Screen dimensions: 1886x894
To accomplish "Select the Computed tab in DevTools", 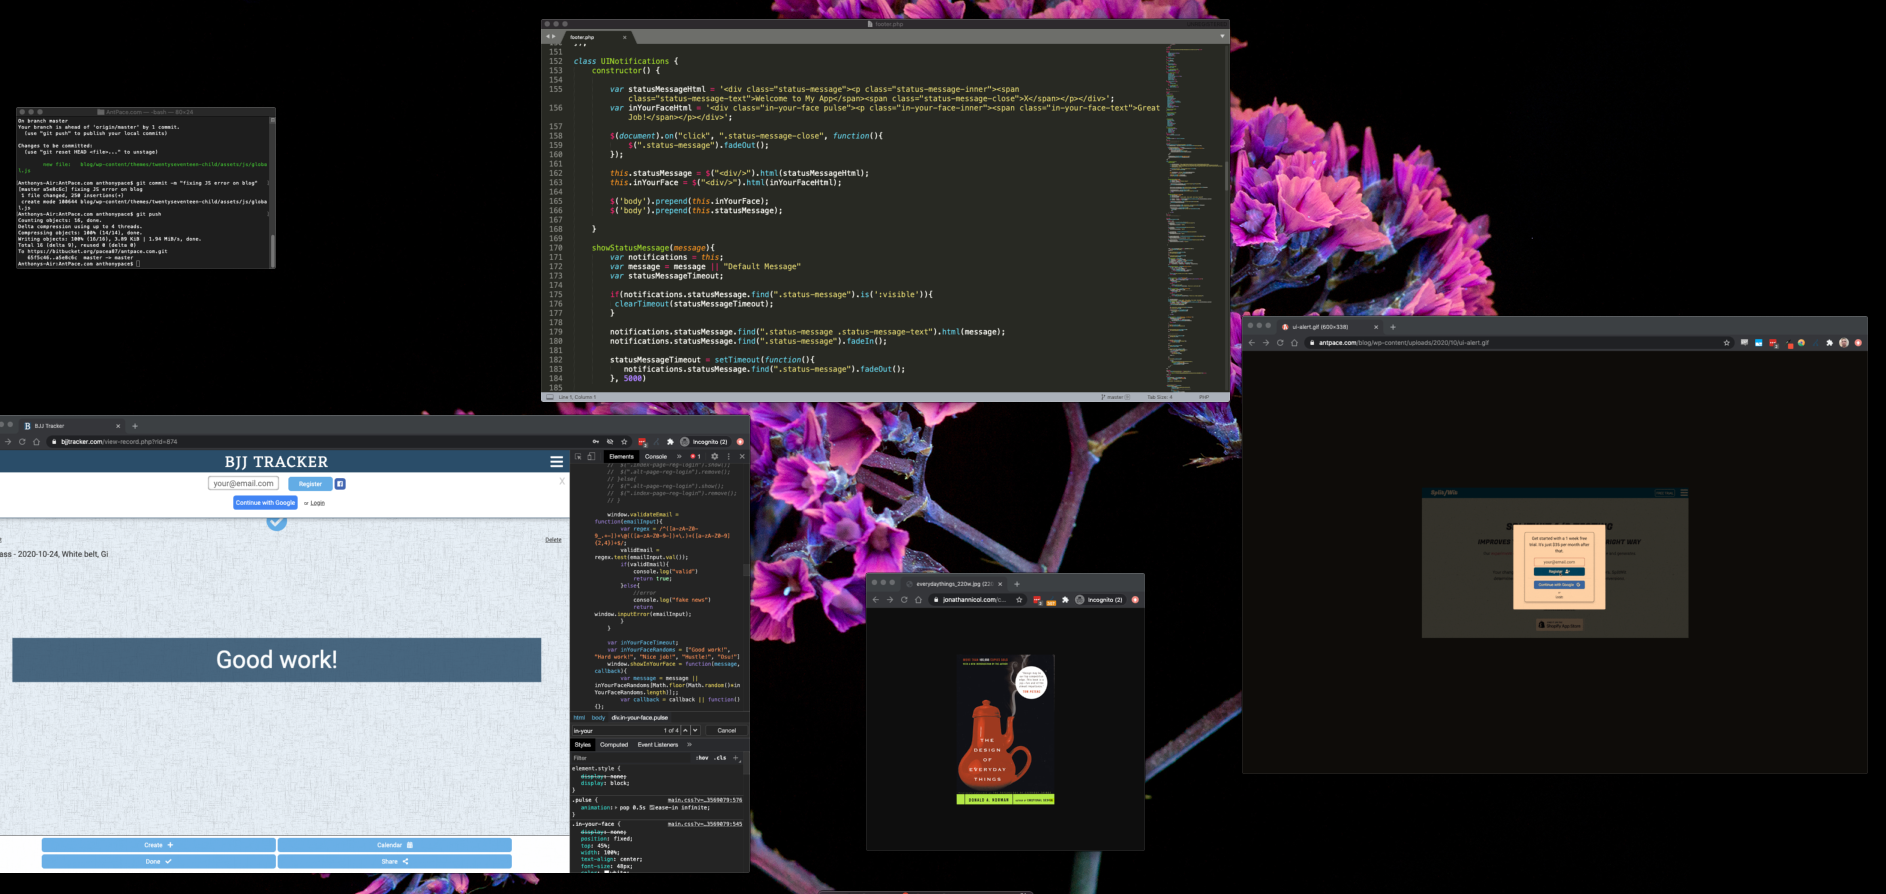I will (x=614, y=745).
